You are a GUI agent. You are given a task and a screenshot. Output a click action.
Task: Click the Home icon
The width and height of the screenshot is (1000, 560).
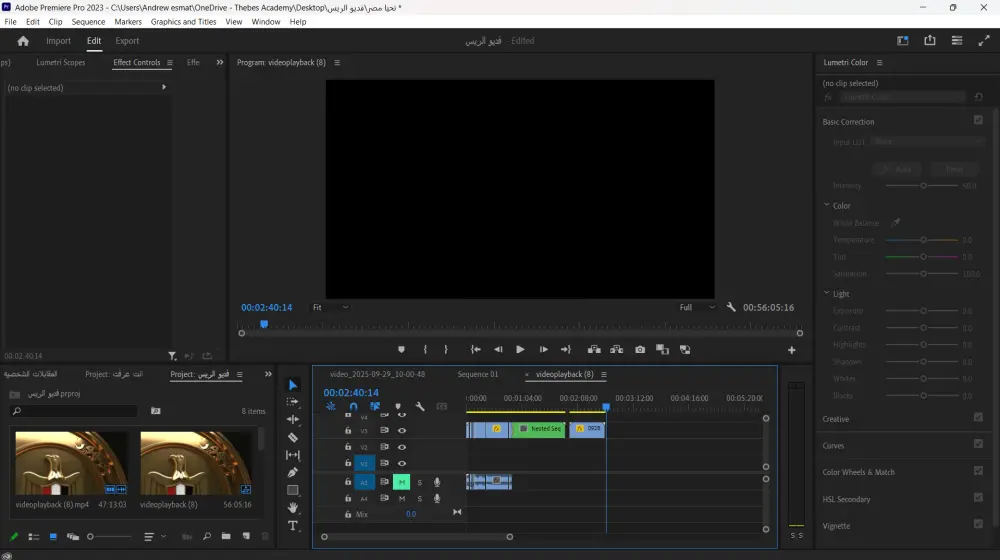pyautogui.click(x=23, y=41)
